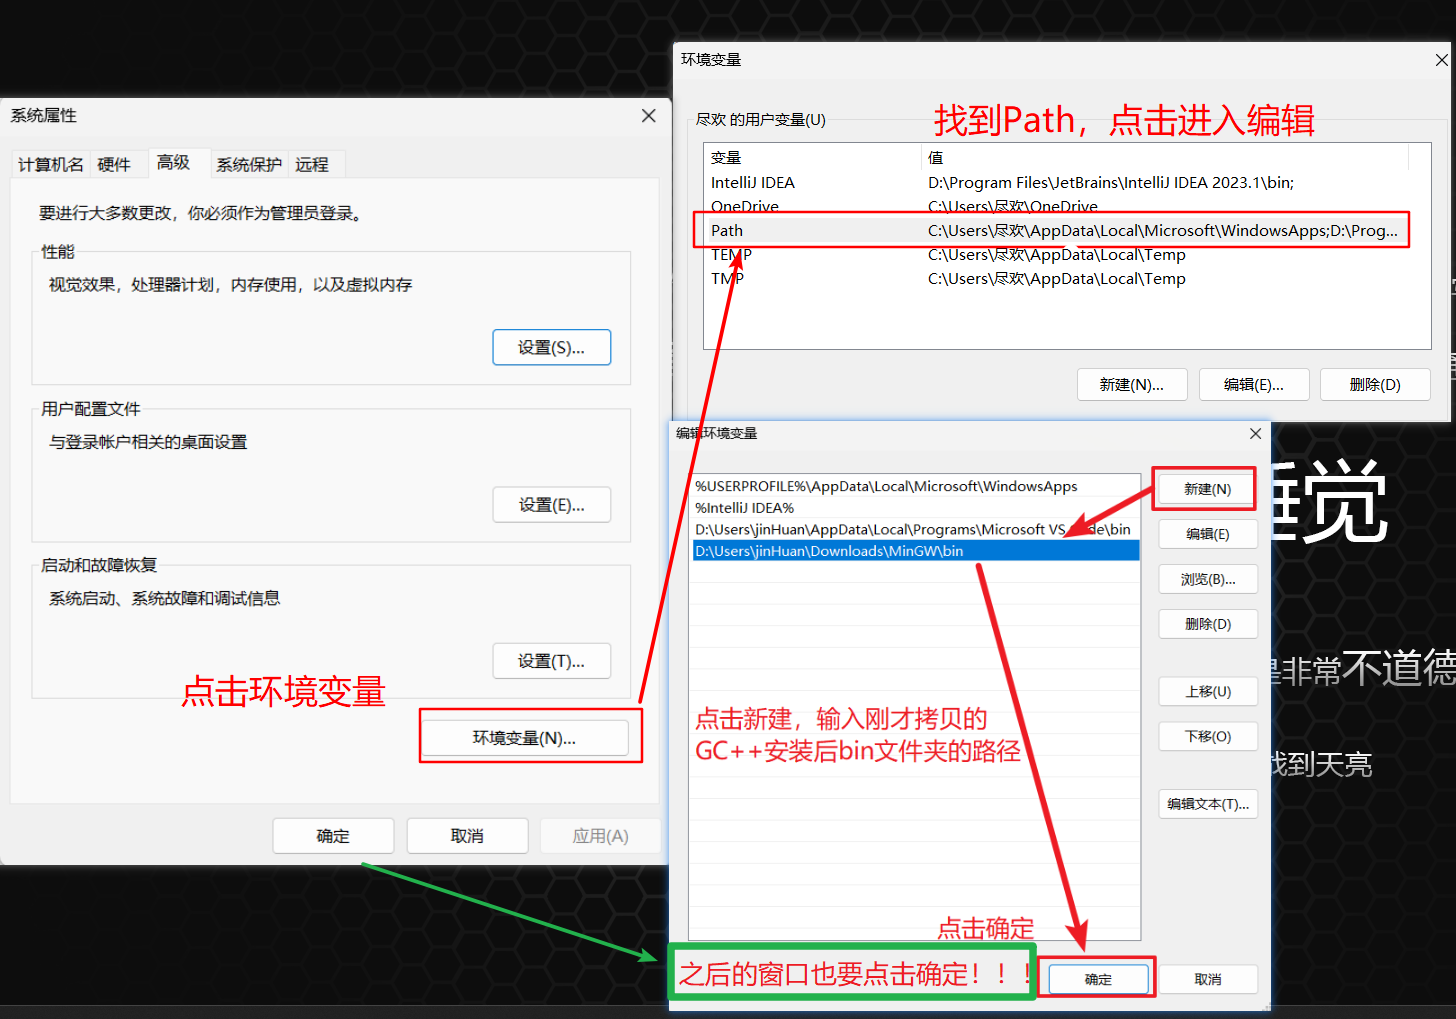Click the 浏览(B)... button

click(1207, 579)
